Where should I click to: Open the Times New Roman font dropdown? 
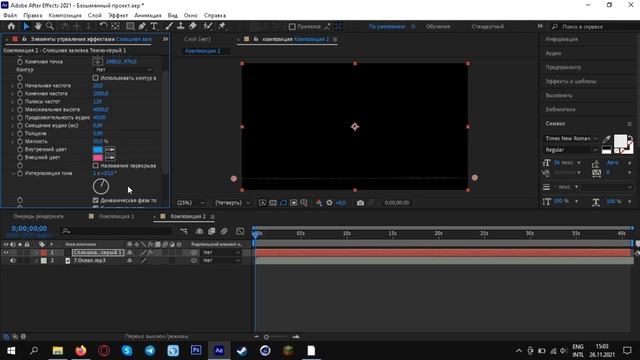571,139
